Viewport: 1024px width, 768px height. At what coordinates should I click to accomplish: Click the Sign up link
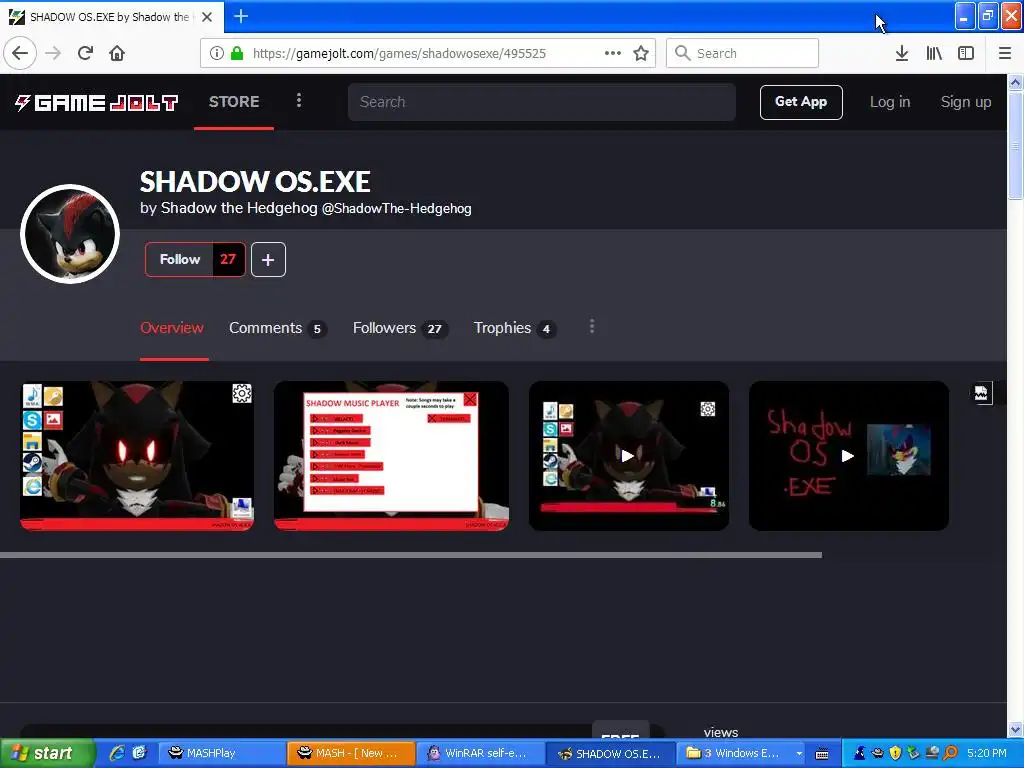pyautogui.click(x=965, y=102)
